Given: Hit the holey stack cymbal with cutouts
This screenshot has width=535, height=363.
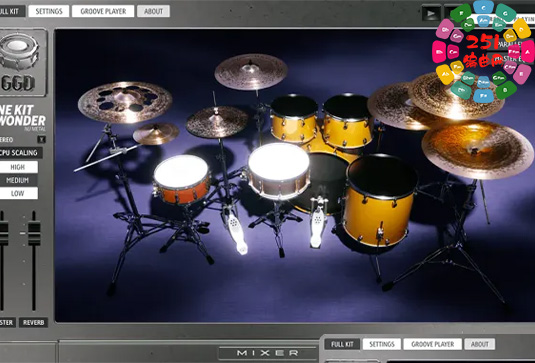Looking at the screenshot, I should pos(125,102).
